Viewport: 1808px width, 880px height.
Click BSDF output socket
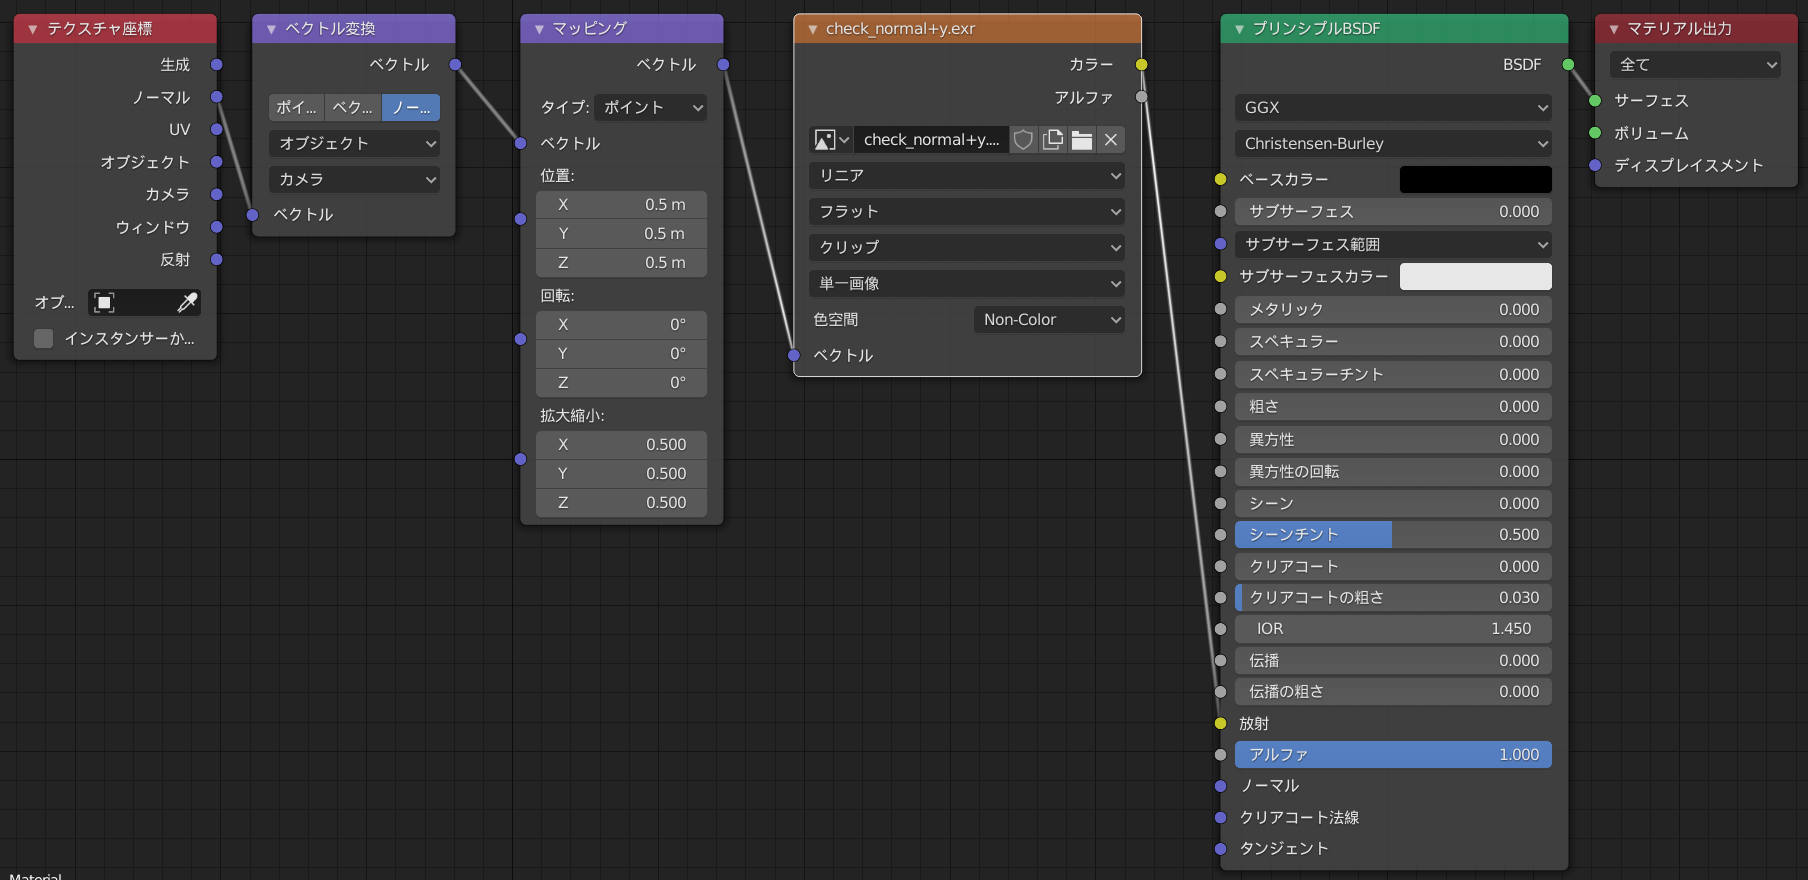1568,64
